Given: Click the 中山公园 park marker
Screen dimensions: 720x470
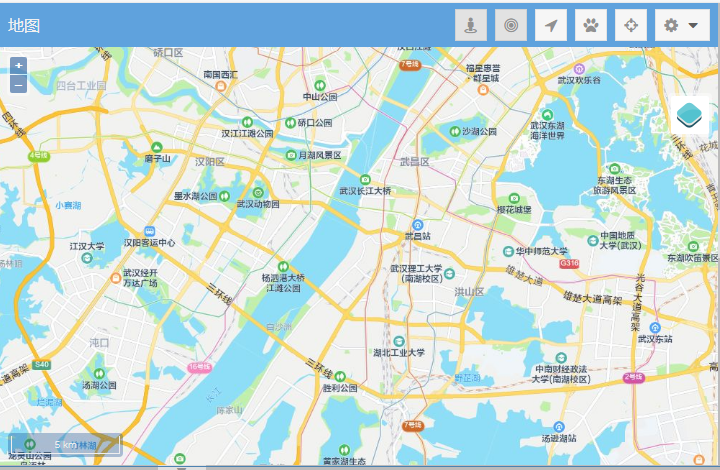Looking at the screenshot, I should [x=320, y=85].
